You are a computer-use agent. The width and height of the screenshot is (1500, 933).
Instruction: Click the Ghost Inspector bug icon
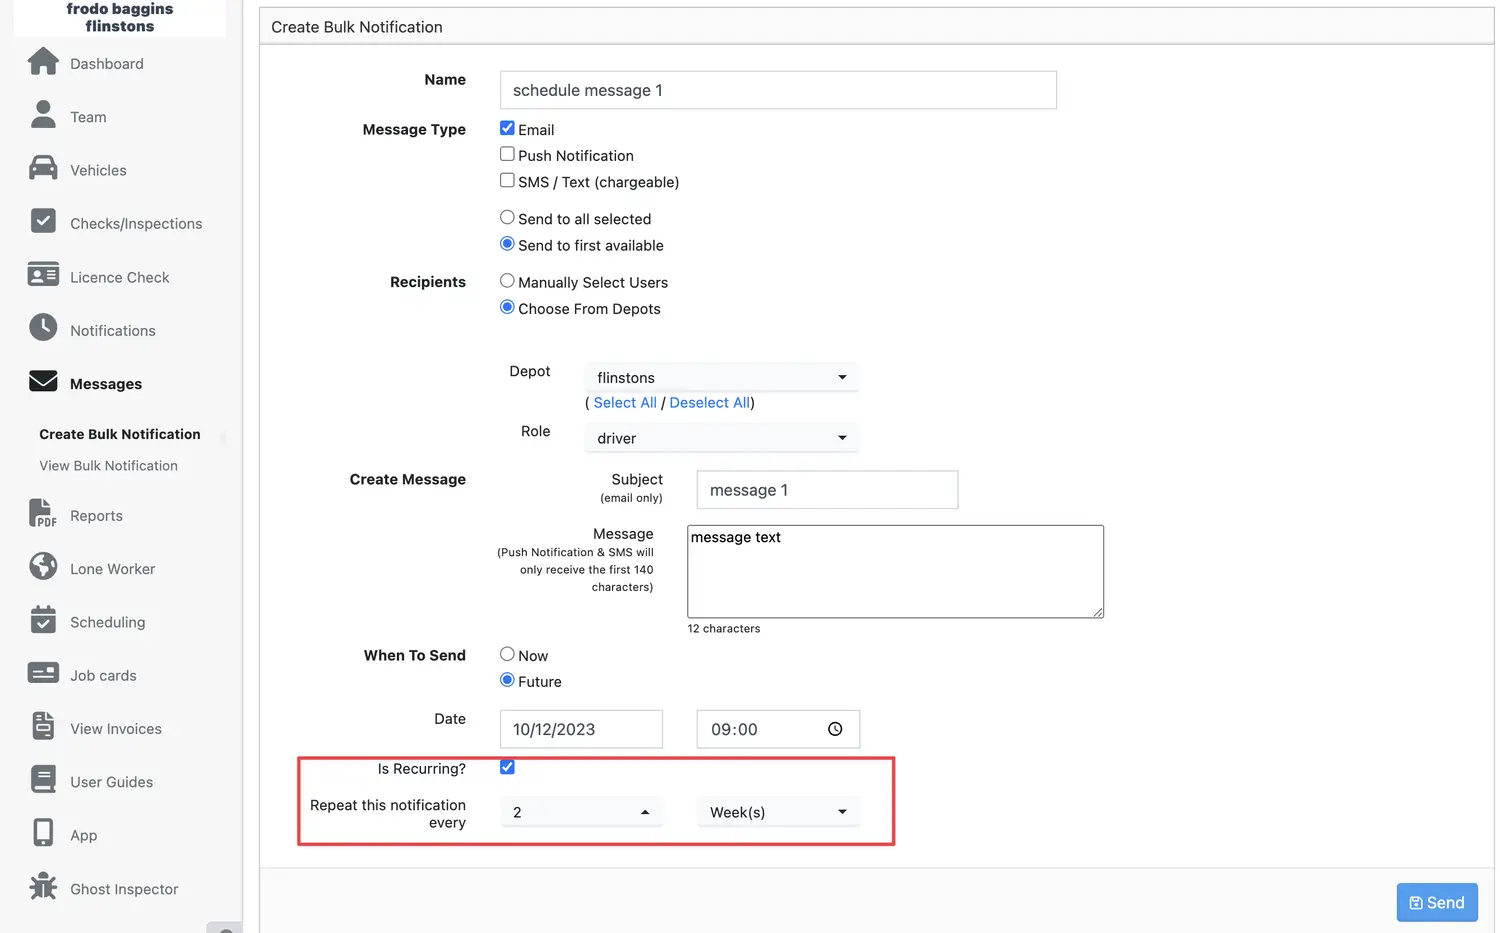click(43, 887)
